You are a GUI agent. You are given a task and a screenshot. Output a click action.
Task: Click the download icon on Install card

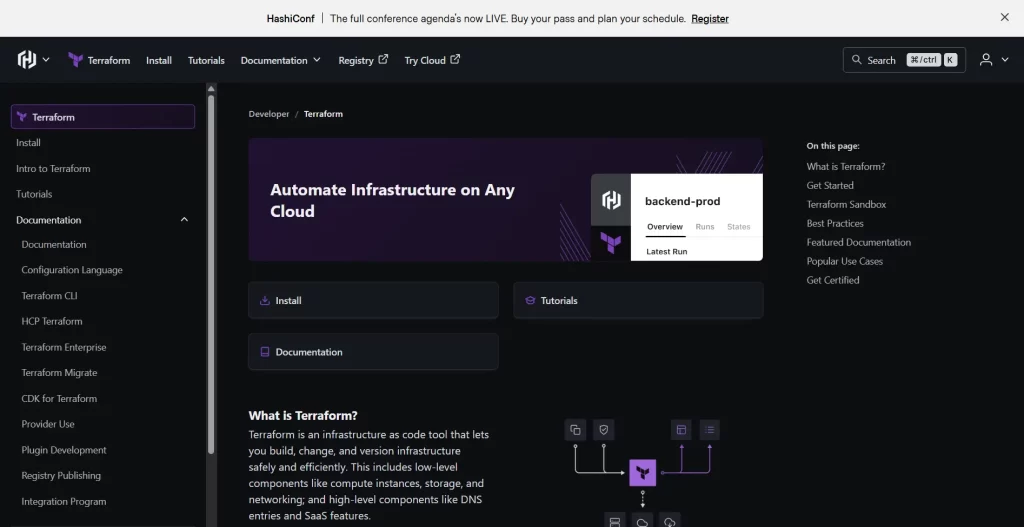264,300
